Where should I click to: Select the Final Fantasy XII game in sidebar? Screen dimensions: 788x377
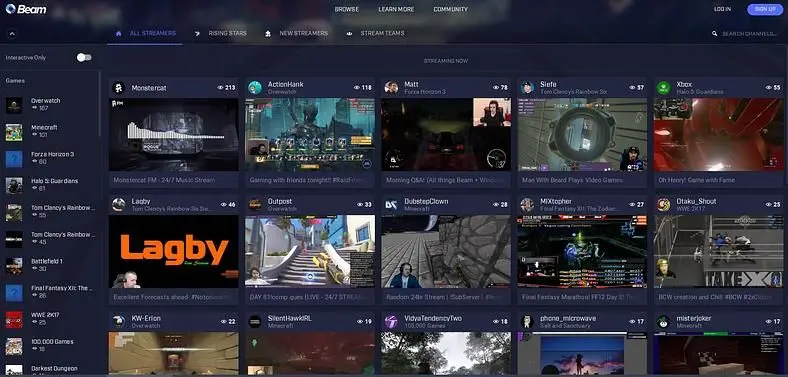(x=50, y=293)
